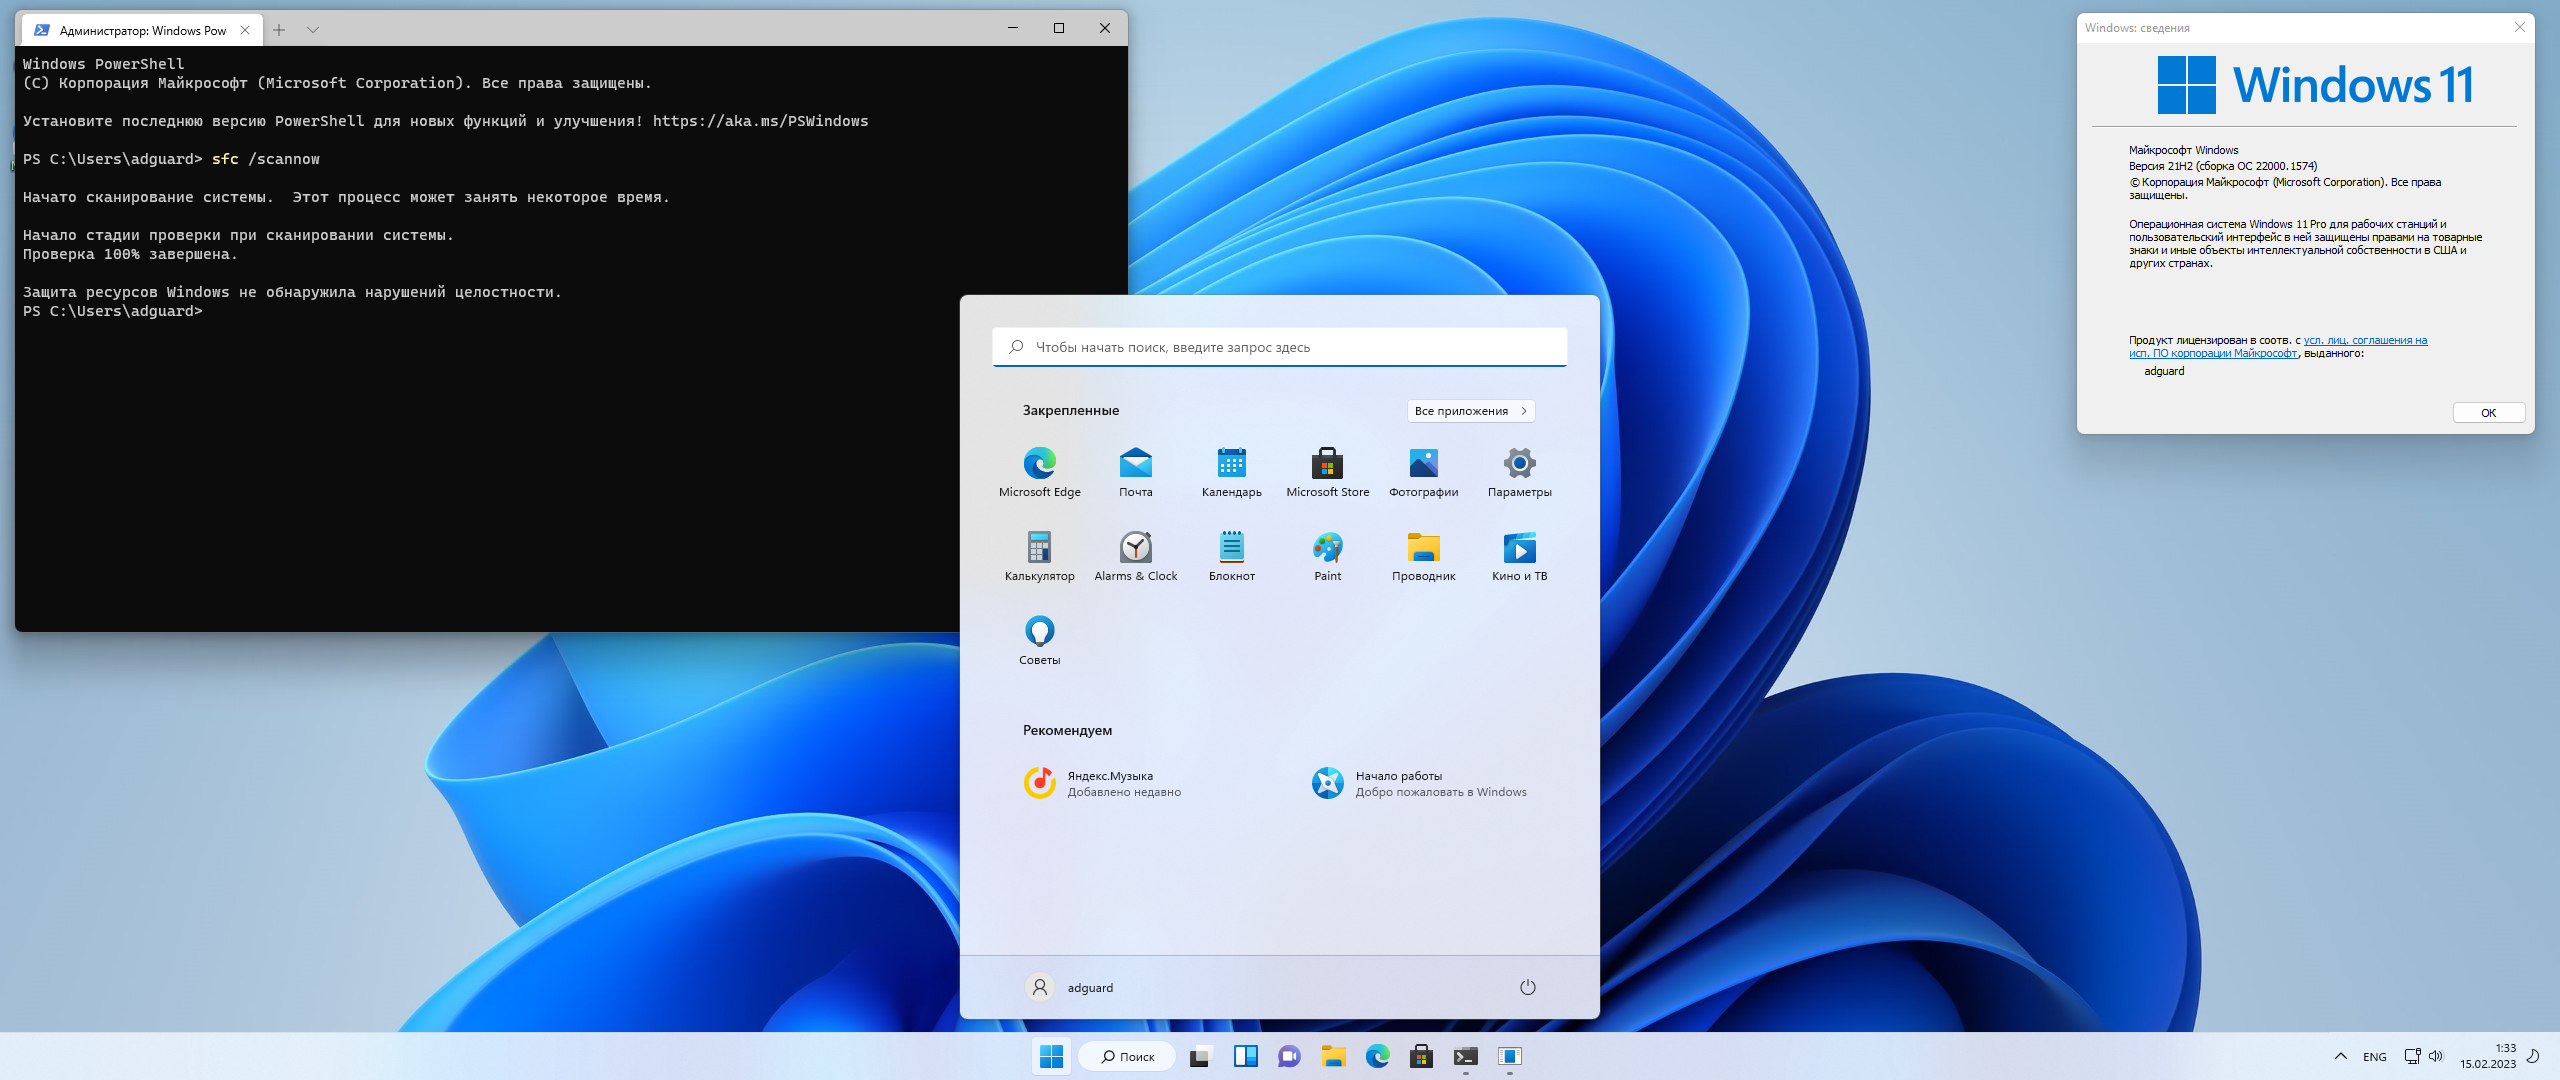The image size is (2560, 1080).
Task: Expand the Все приложения list
Action: pyautogui.click(x=1470, y=411)
